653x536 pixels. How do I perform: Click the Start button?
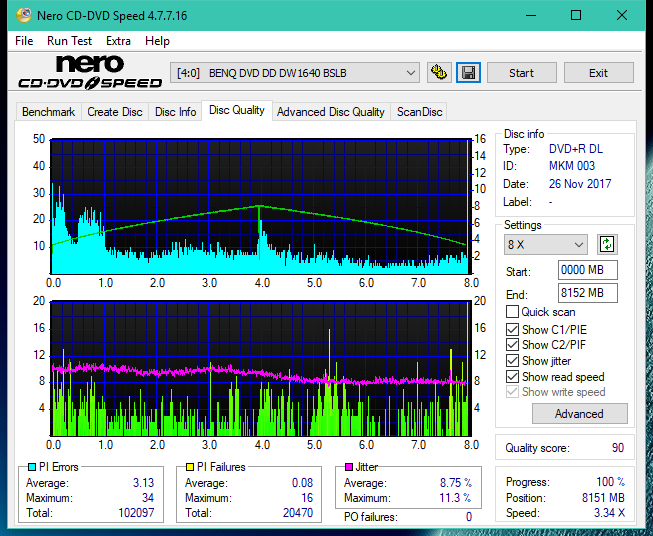(521, 73)
